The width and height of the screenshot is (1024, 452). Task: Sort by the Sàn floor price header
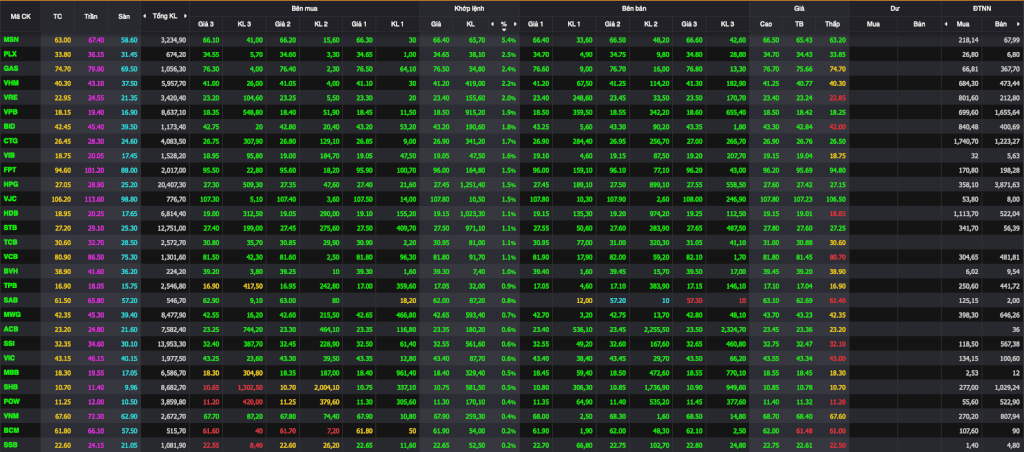click(123, 15)
